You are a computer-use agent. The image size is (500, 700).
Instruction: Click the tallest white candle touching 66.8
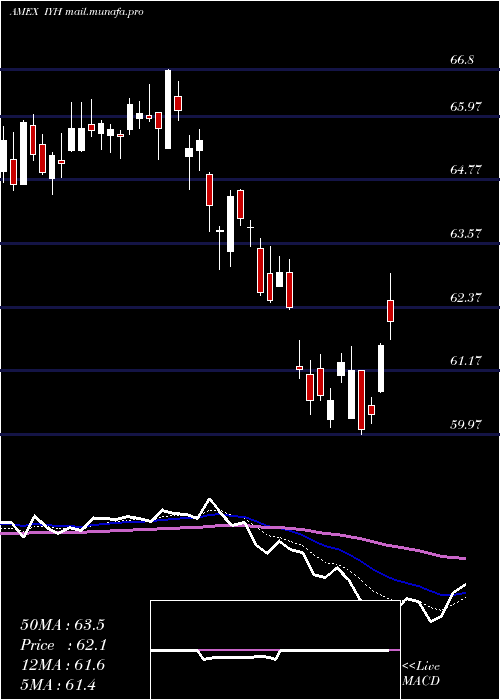click(x=168, y=109)
